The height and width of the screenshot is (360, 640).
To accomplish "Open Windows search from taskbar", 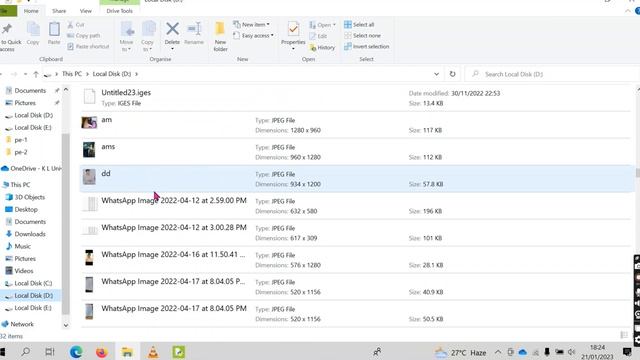I will point(25,351).
